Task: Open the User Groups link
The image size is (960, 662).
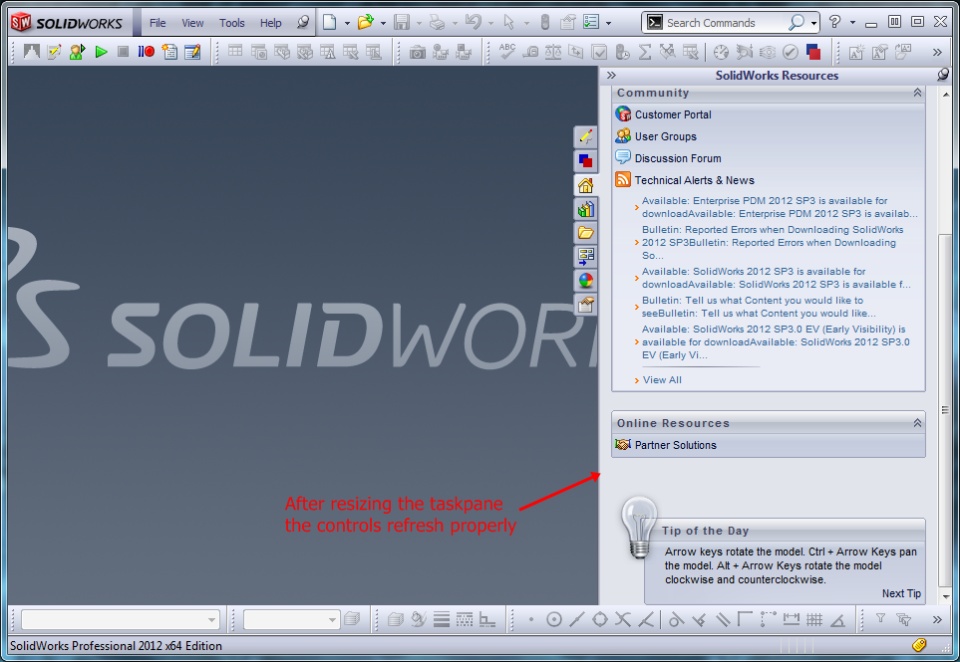Action: click(666, 137)
